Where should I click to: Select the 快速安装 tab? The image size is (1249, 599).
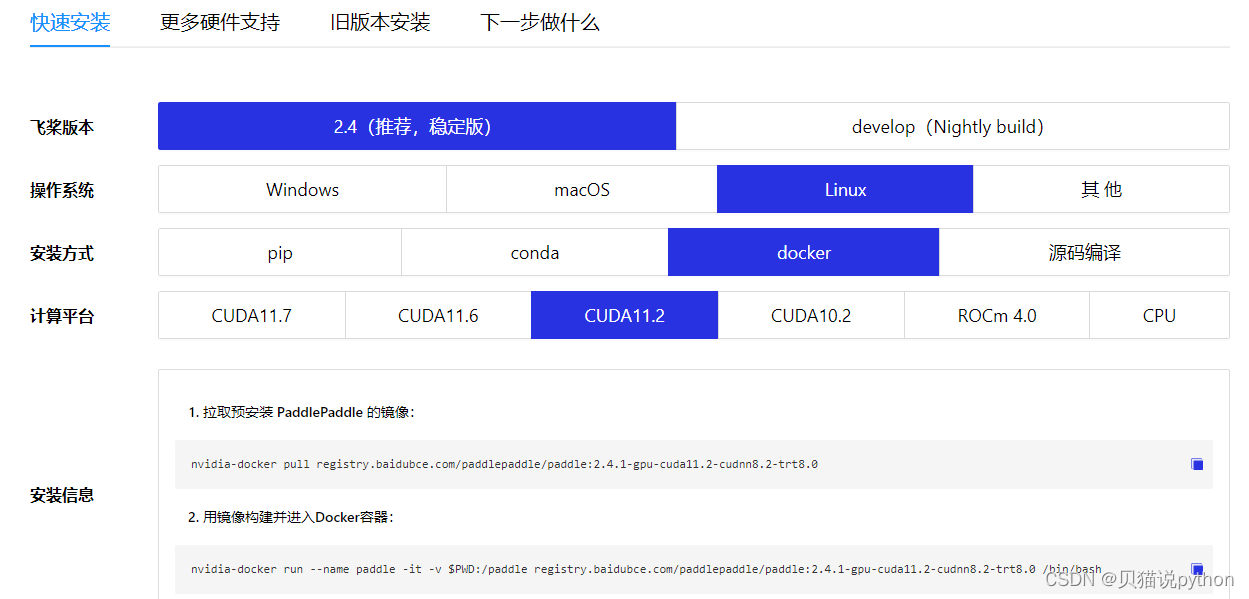coord(70,21)
